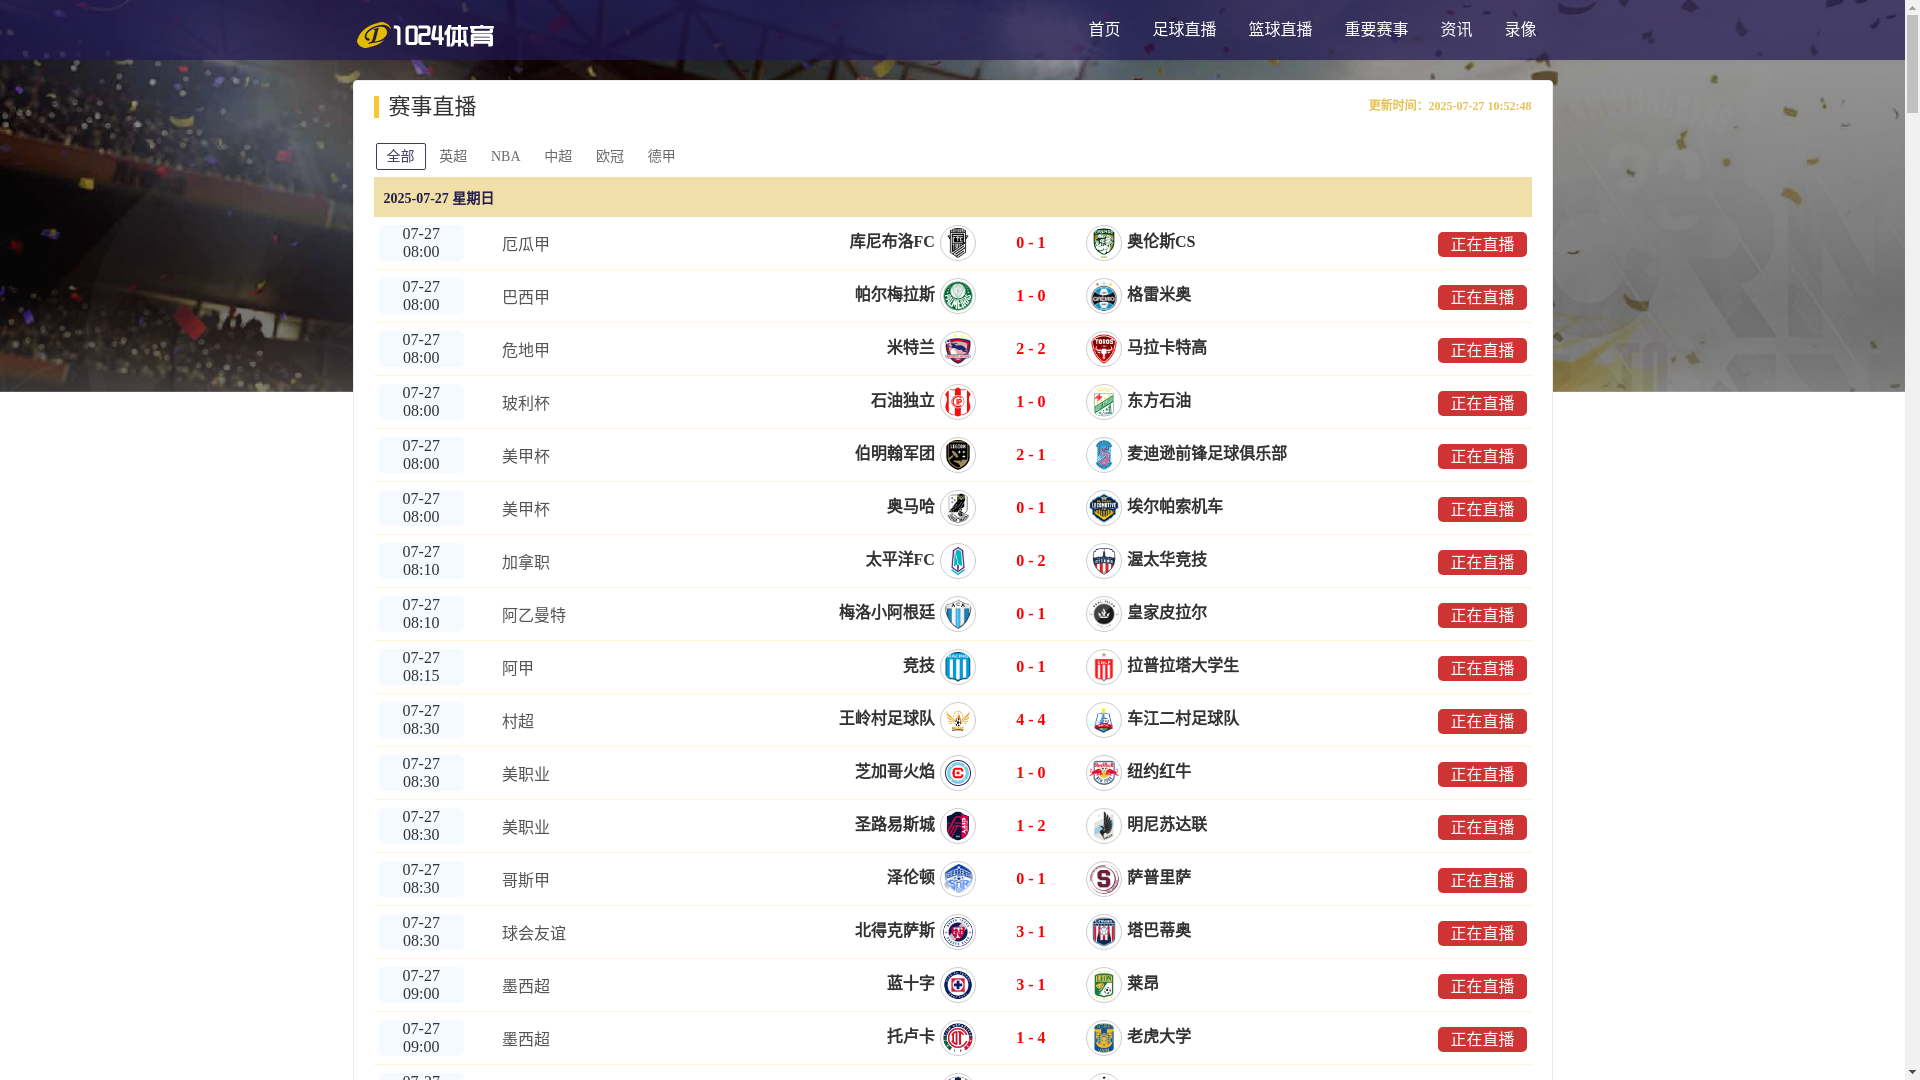1920x1080 pixels.
Task: Open 重要赛事 navigation item
Action: click(x=1376, y=30)
